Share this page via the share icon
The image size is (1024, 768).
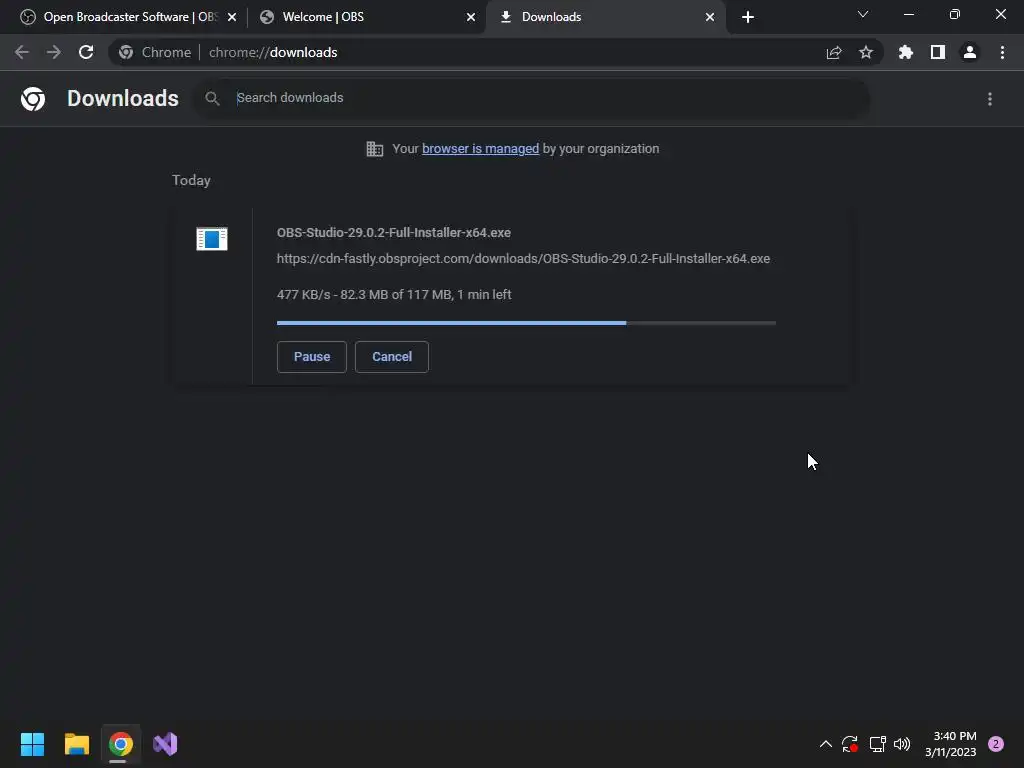tap(834, 52)
